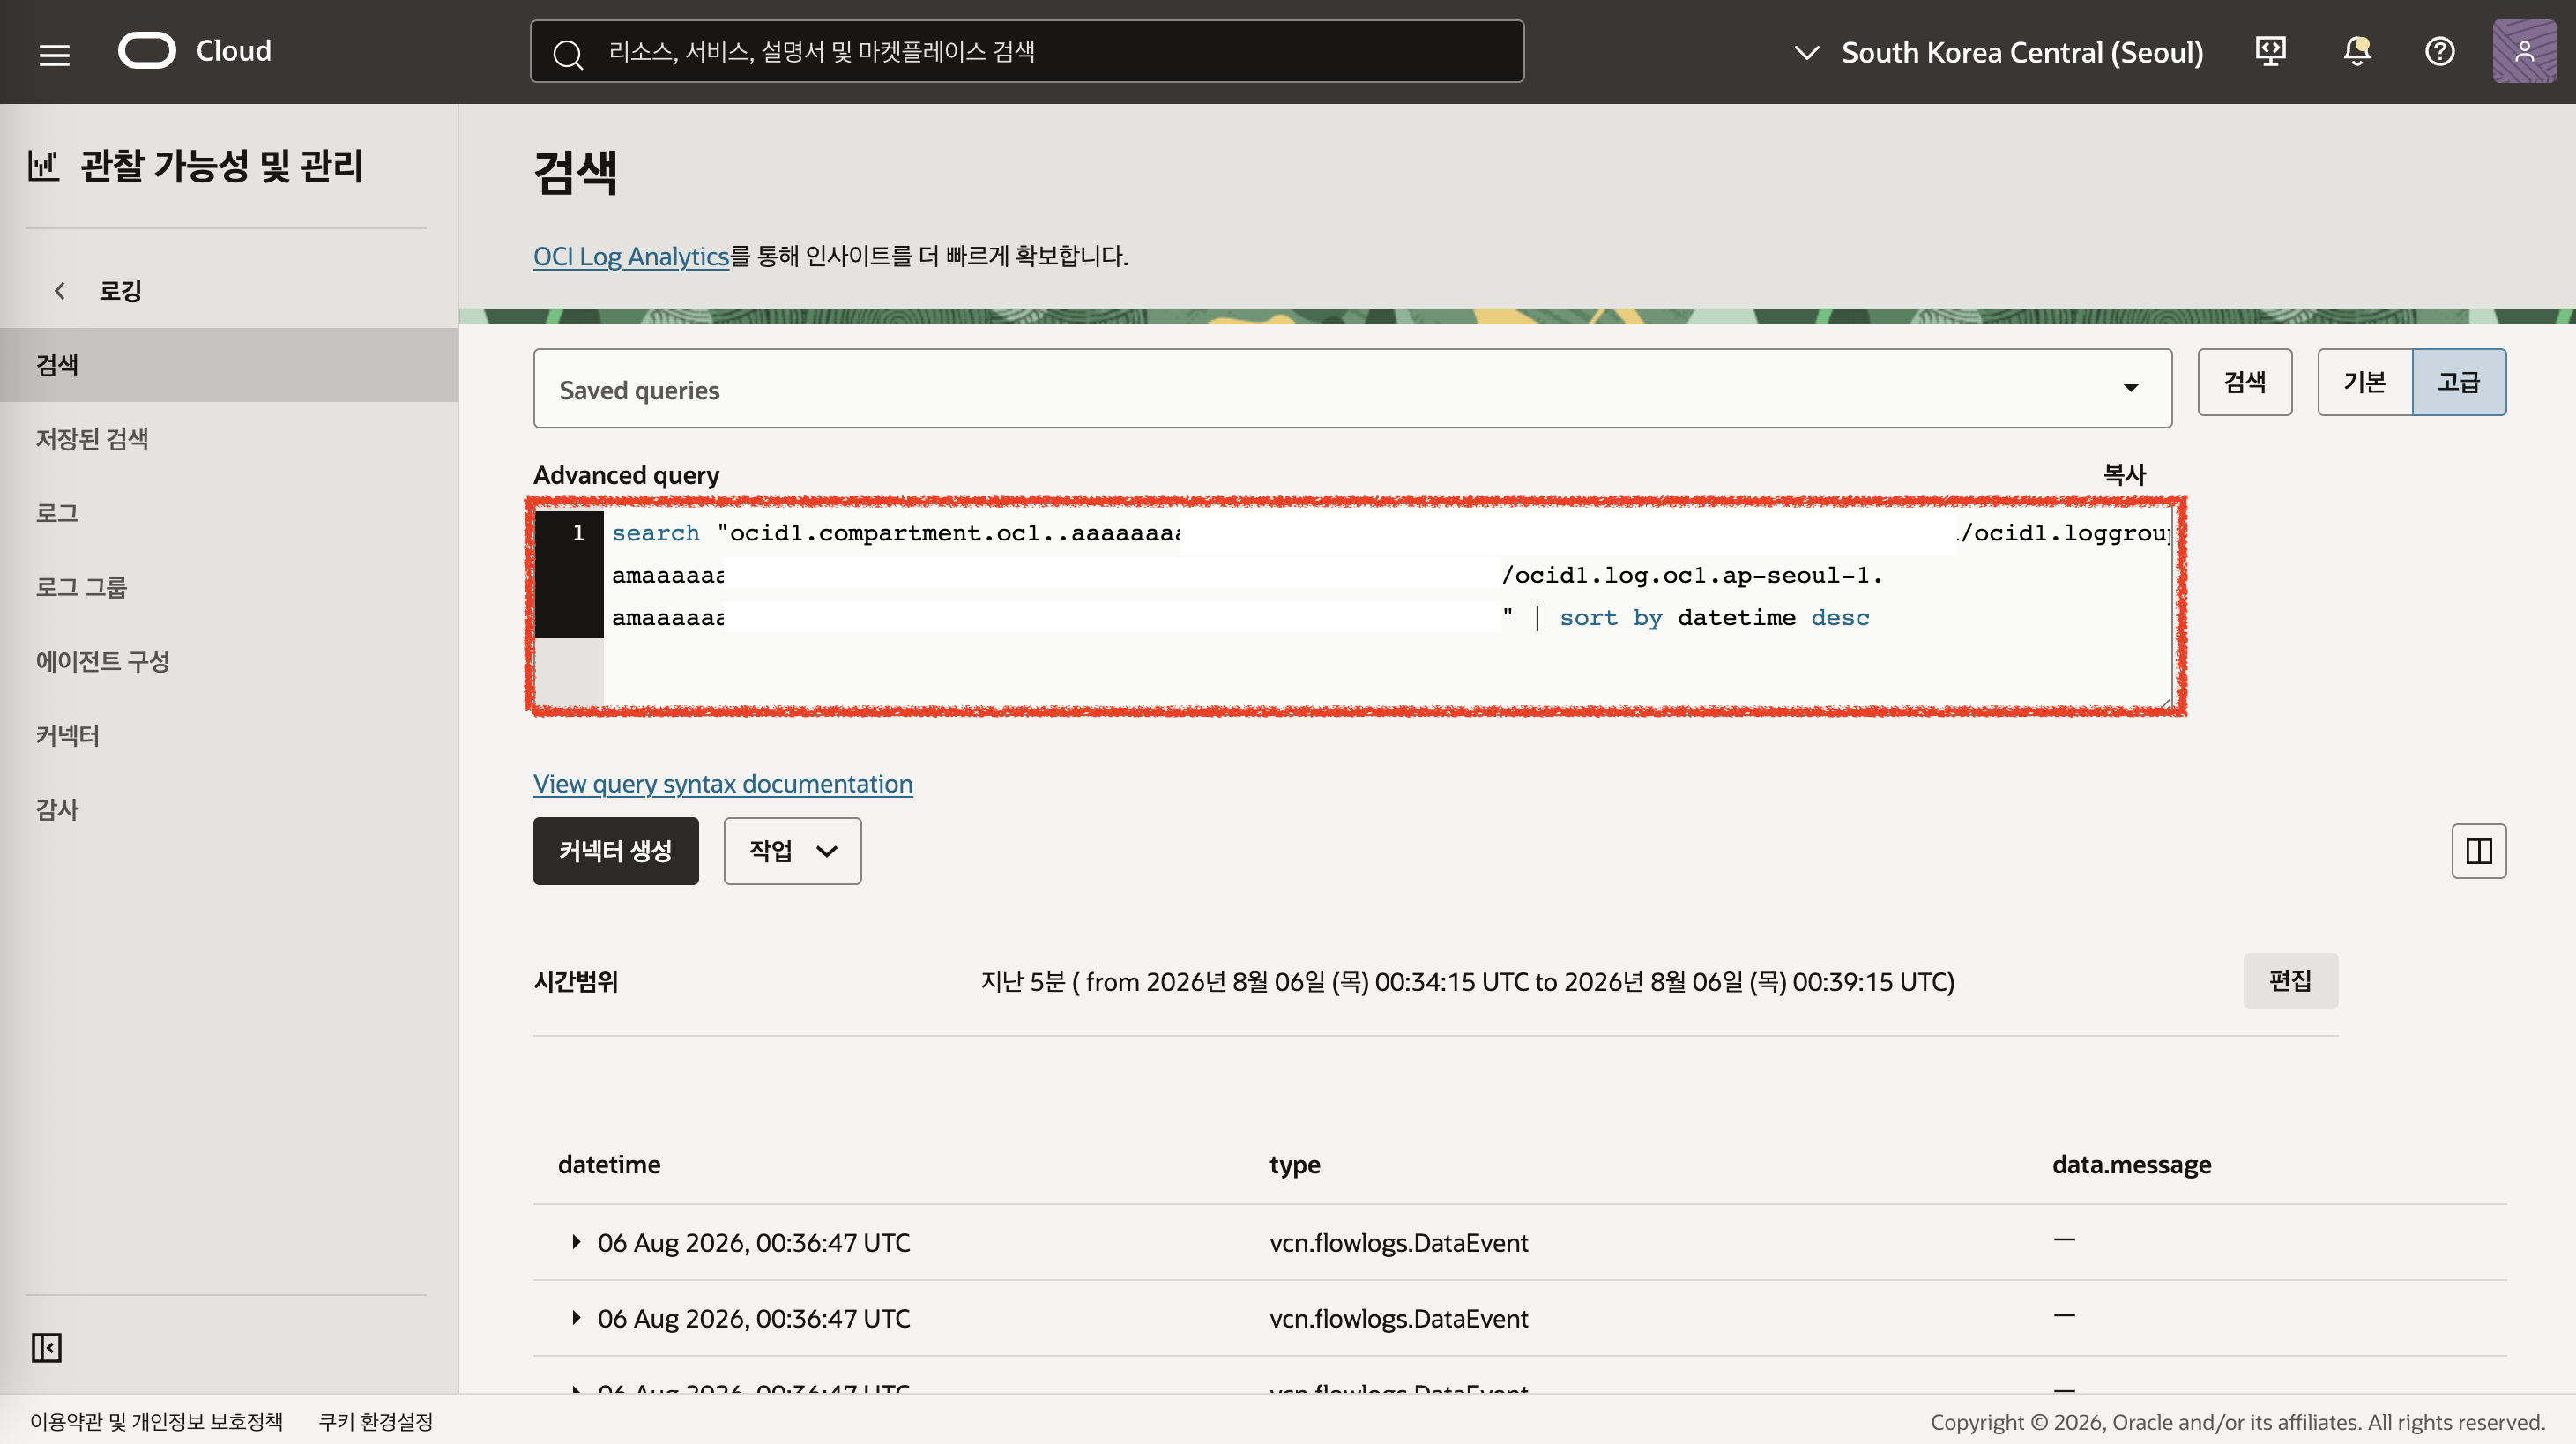Click the 검색 button next to Saved queries
2576x1444 pixels.
2244,382
